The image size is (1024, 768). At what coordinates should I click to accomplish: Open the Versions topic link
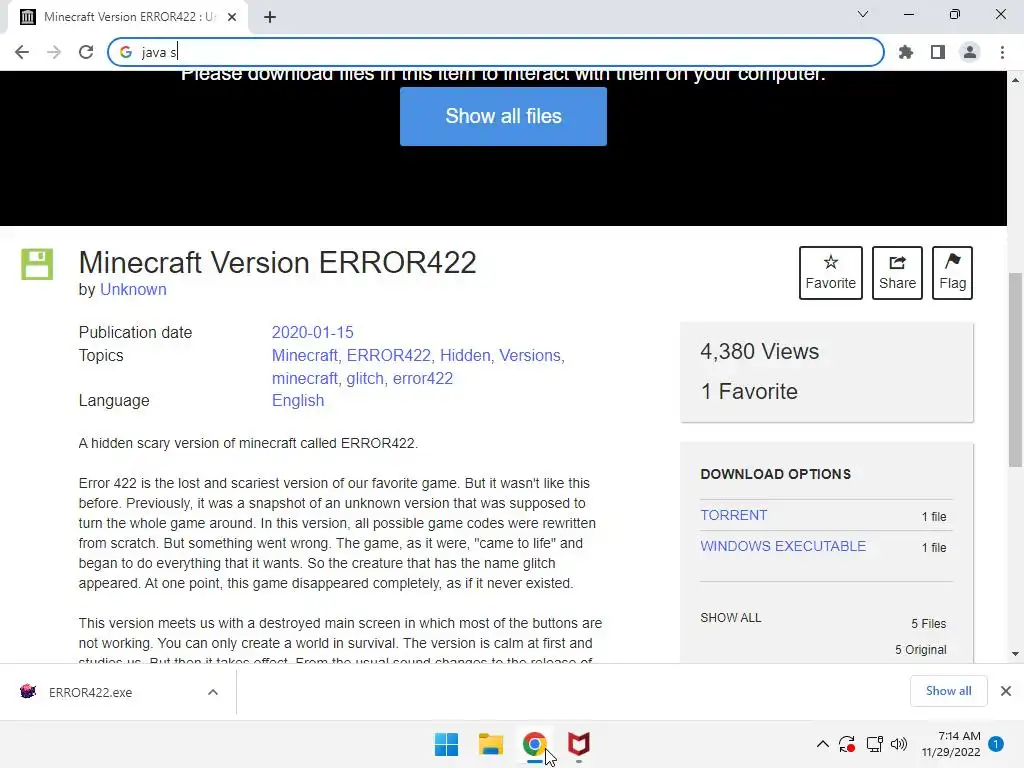pyautogui.click(x=530, y=355)
